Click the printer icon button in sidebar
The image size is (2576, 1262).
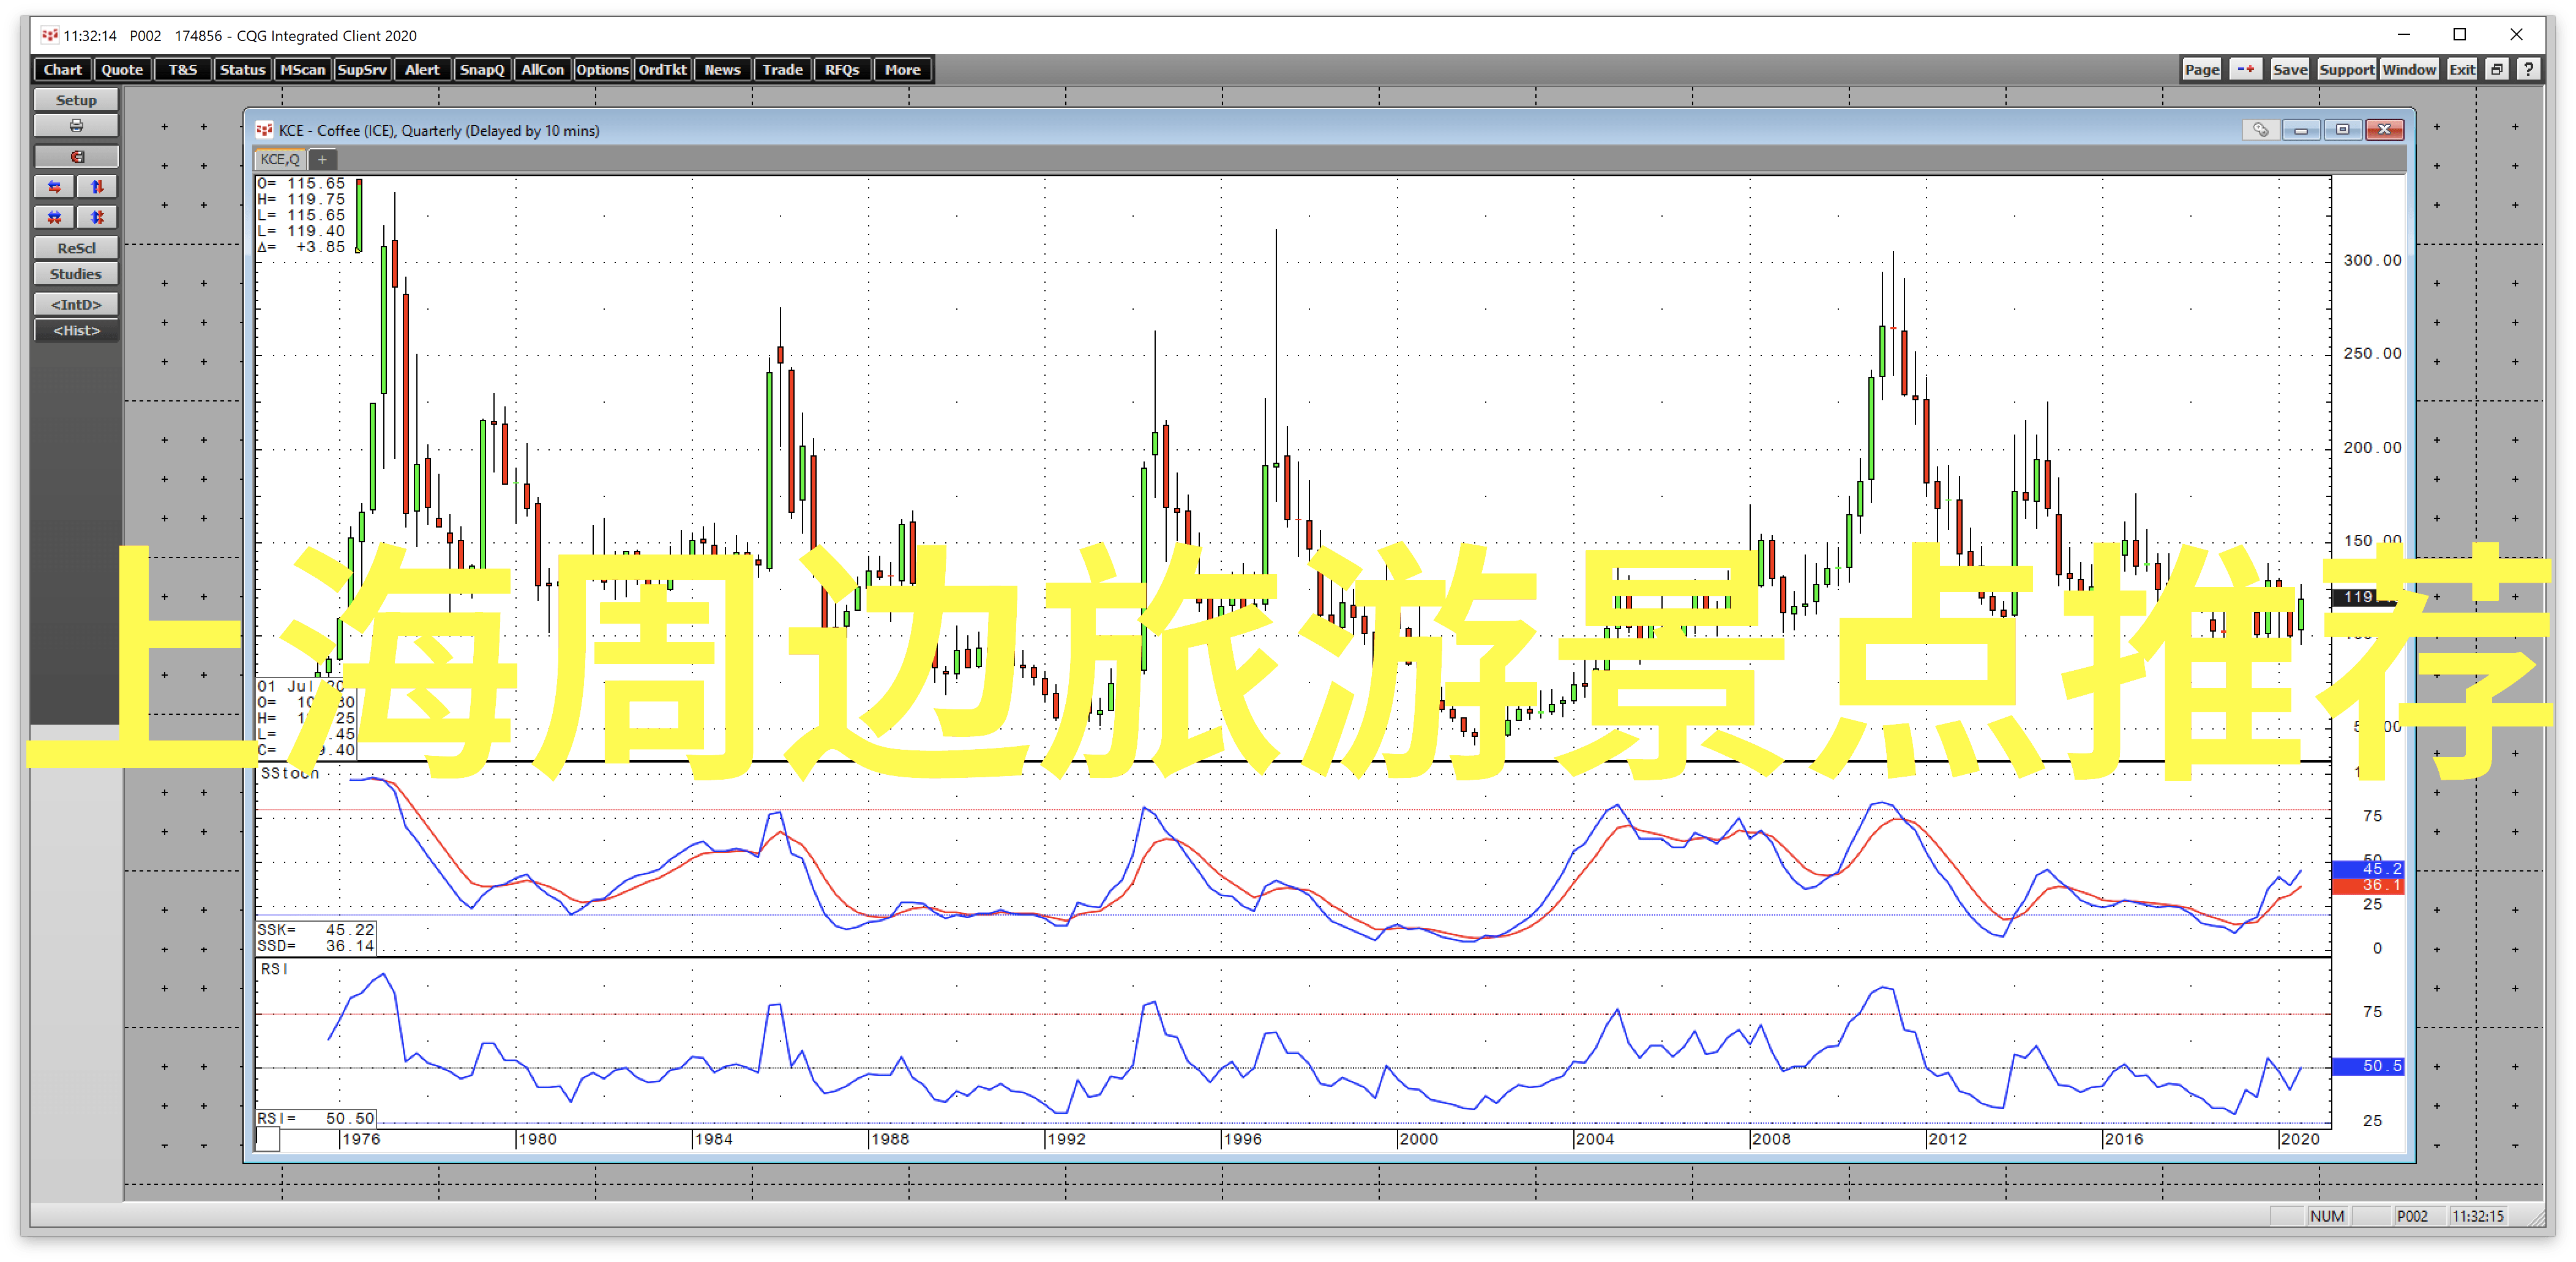tap(76, 126)
